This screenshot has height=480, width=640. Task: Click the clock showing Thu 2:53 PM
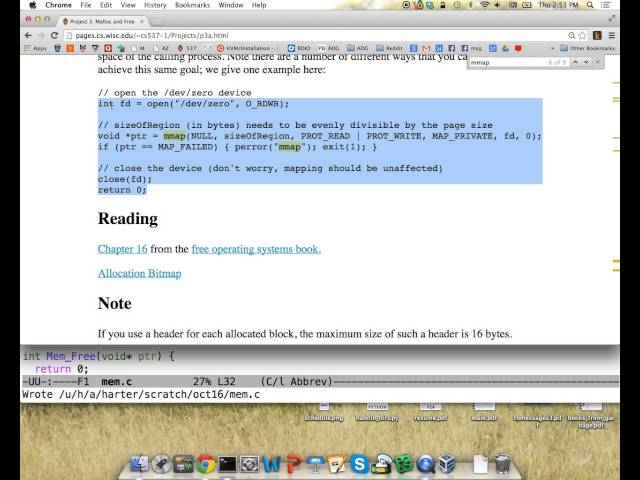pos(558,5)
